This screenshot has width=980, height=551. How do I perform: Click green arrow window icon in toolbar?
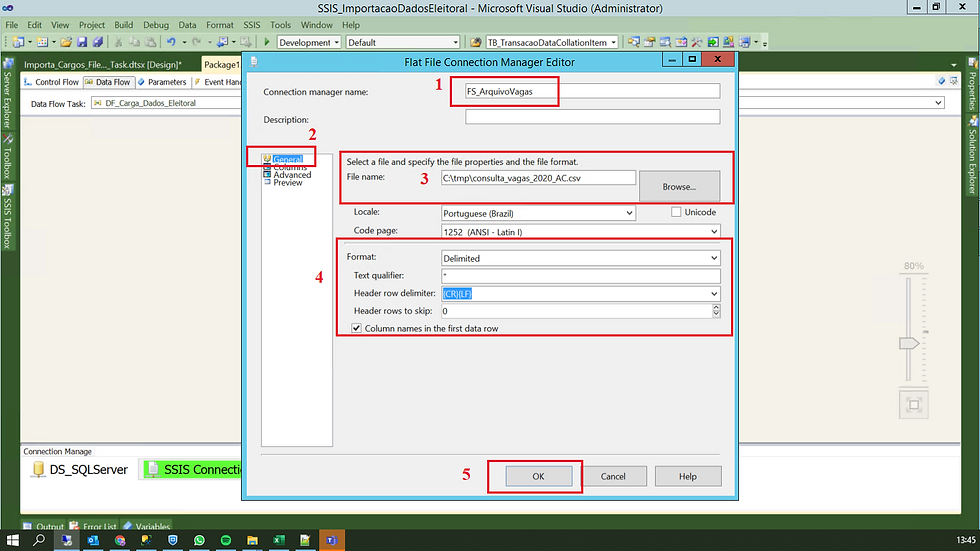(x=713, y=42)
